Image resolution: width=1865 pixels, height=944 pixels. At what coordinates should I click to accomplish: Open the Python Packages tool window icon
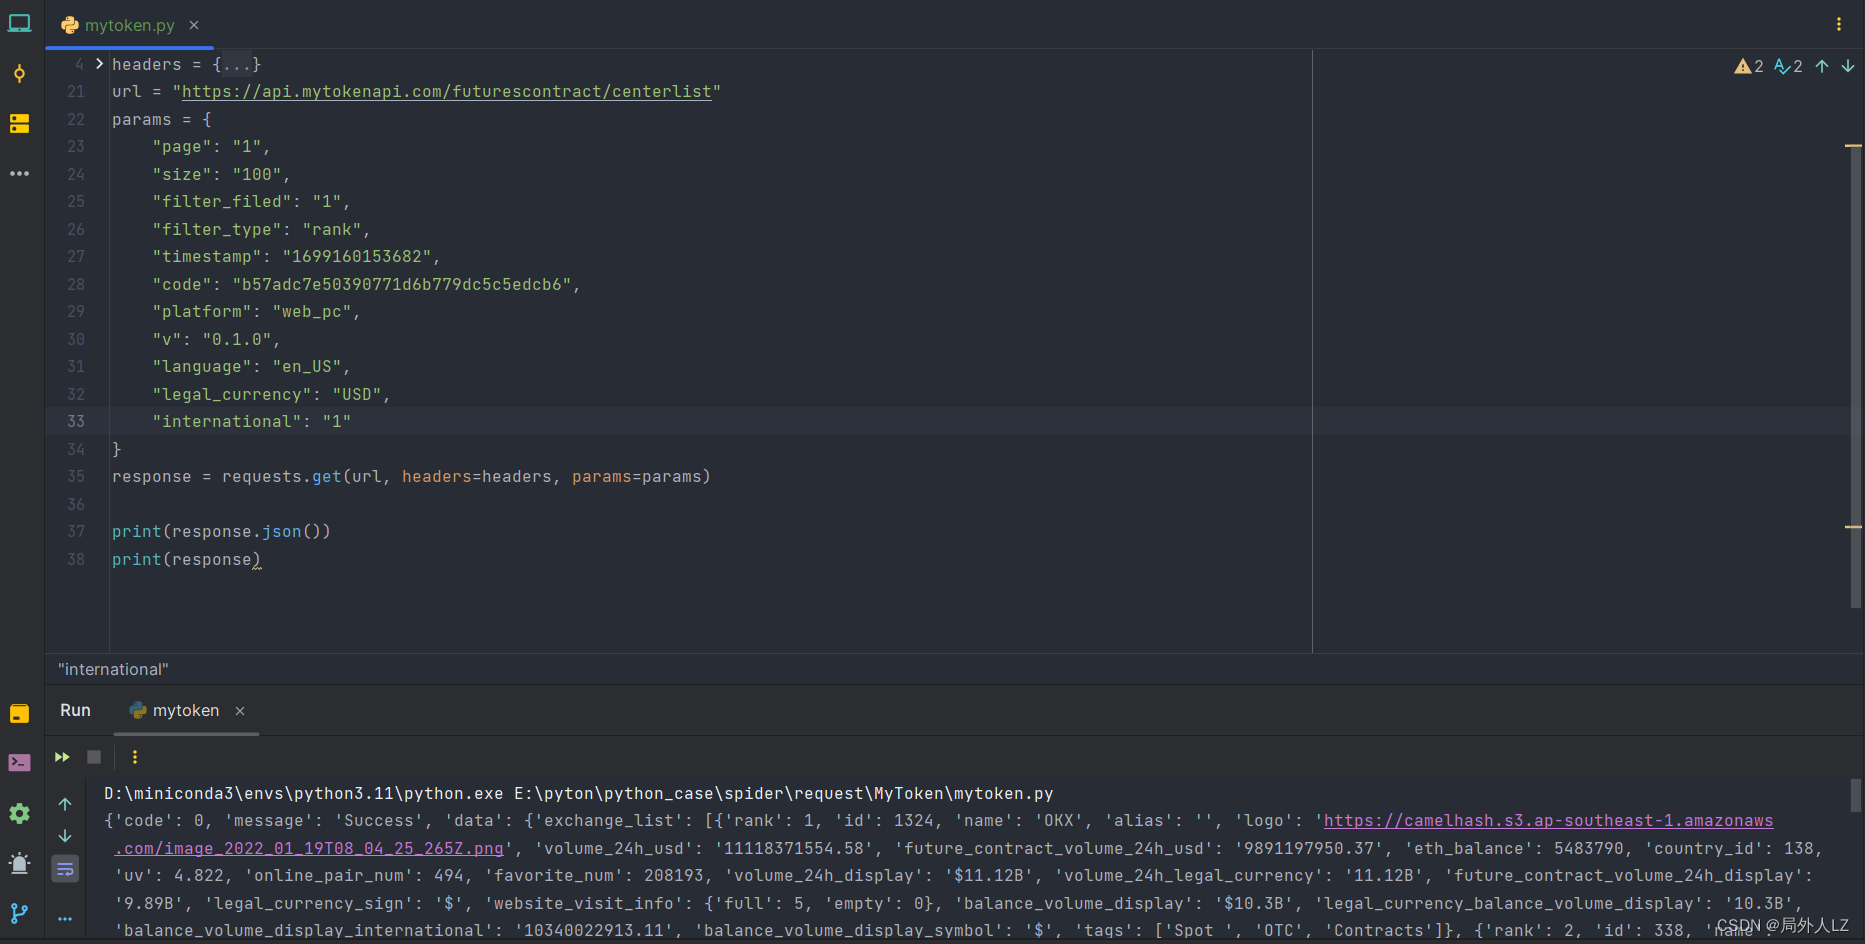pyautogui.click(x=19, y=713)
